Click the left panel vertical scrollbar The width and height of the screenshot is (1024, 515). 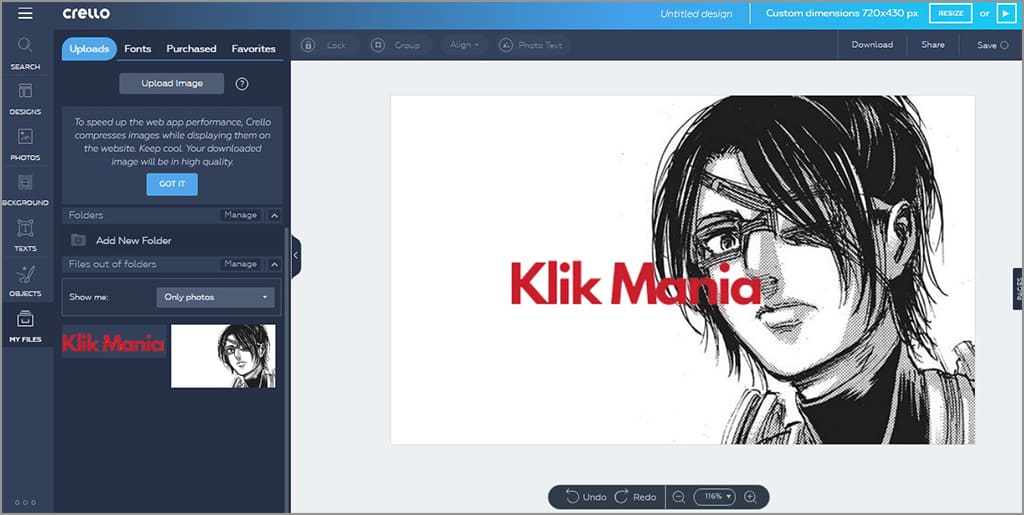286,369
